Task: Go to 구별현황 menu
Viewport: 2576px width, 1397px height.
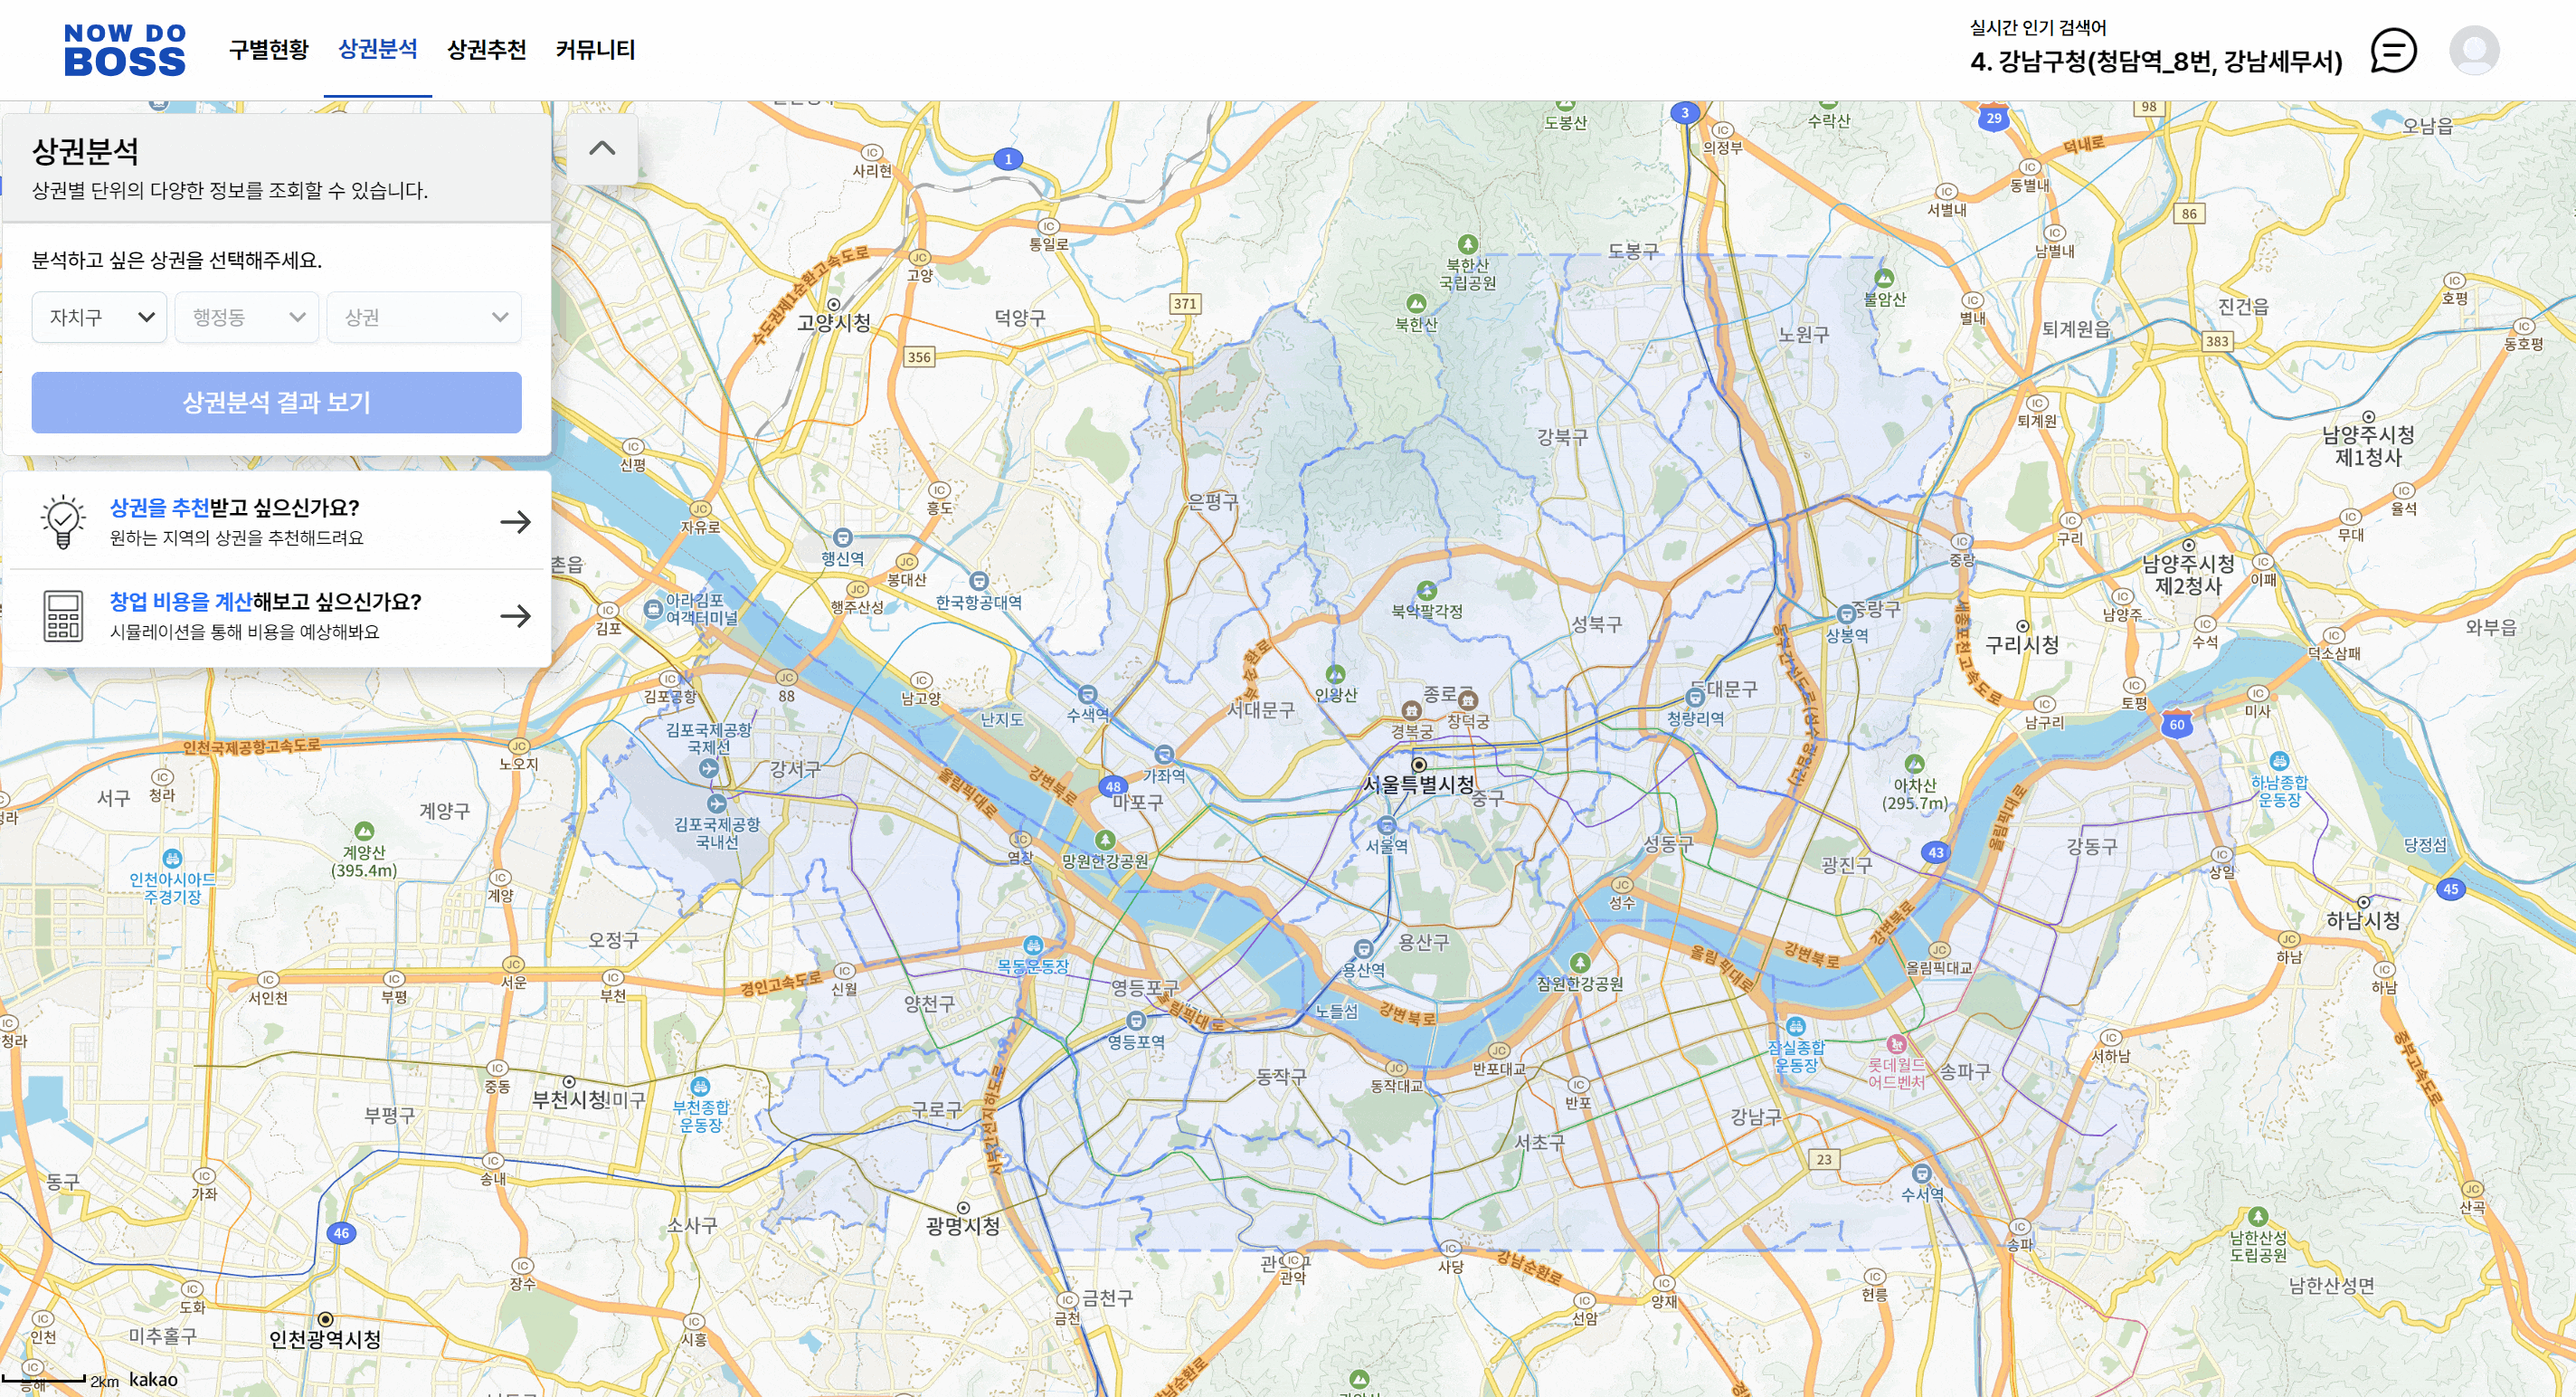Action: tap(268, 49)
